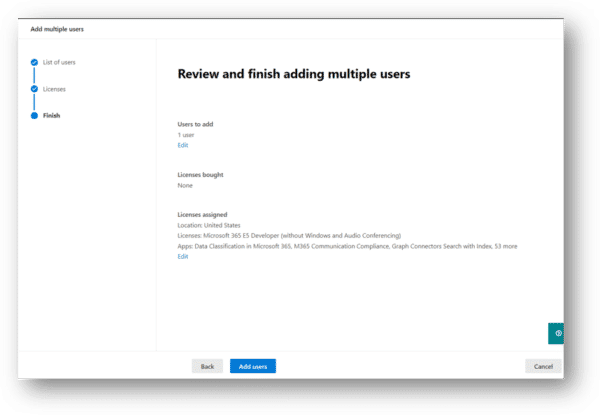Click Edit under Users to add
This screenshot has height=415, width=600.
(x=182, y=145)
